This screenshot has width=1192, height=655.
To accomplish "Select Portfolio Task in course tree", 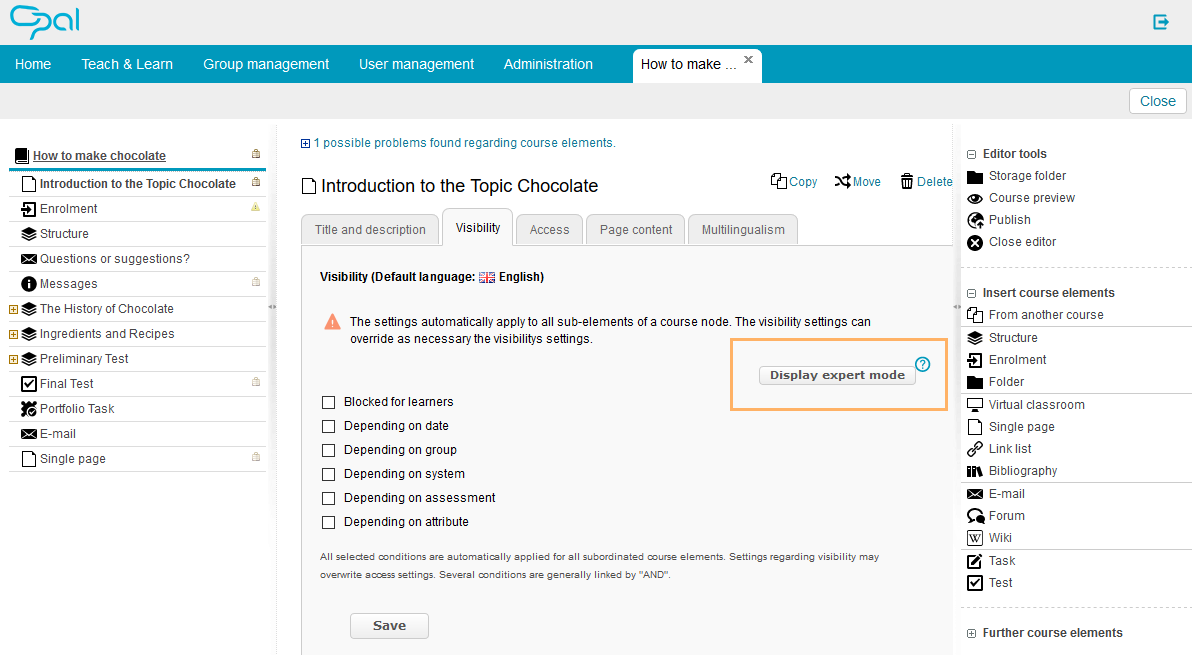I will (77, 409).
